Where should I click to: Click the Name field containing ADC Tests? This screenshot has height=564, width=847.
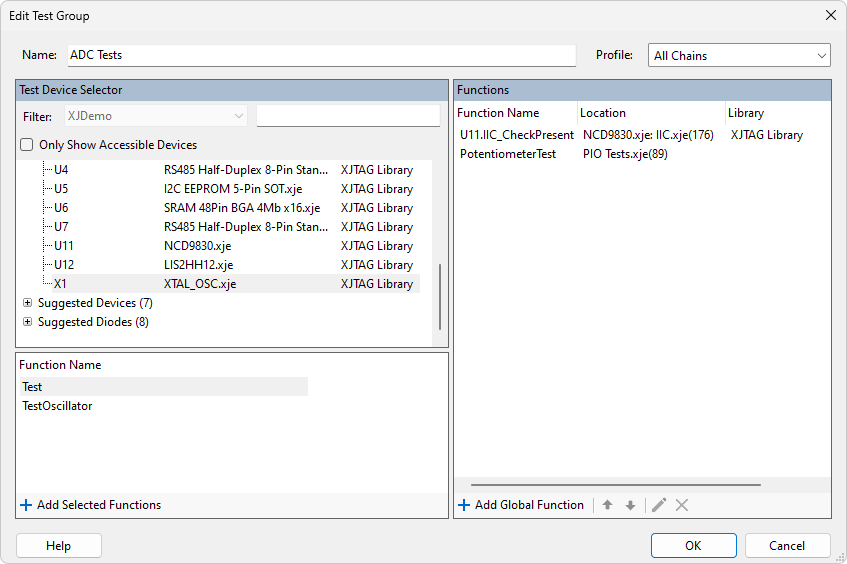(x=321, y=56)
